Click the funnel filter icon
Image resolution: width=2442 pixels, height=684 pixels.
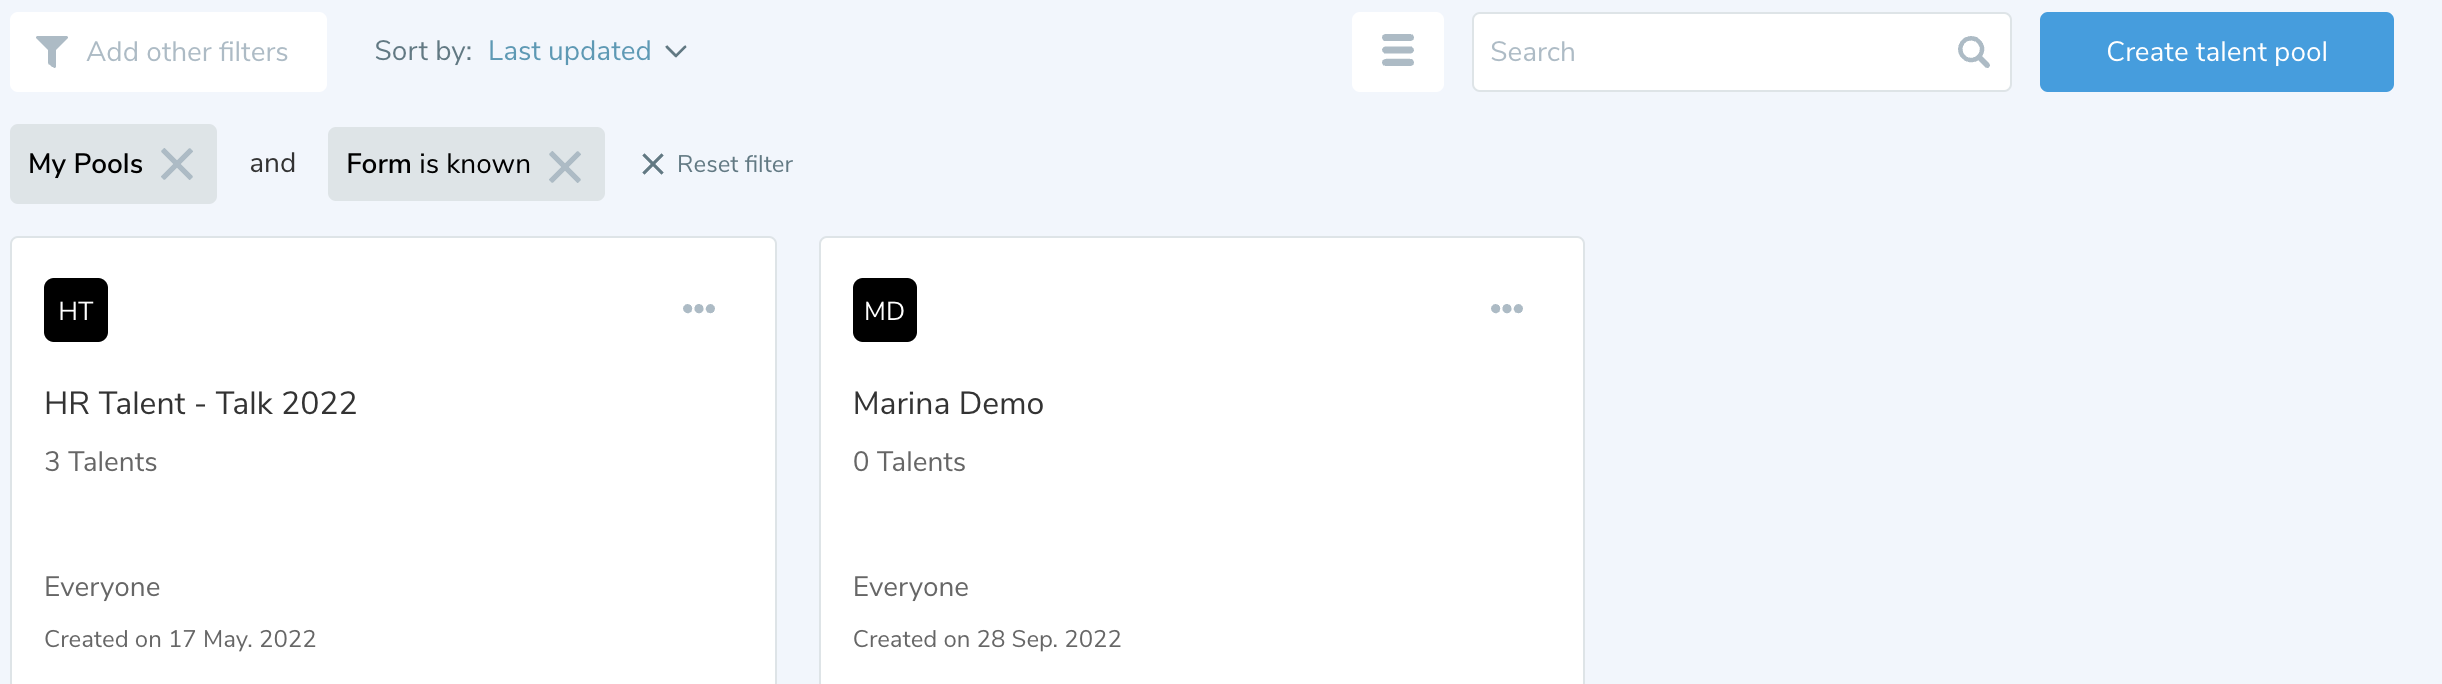point(51,52)
